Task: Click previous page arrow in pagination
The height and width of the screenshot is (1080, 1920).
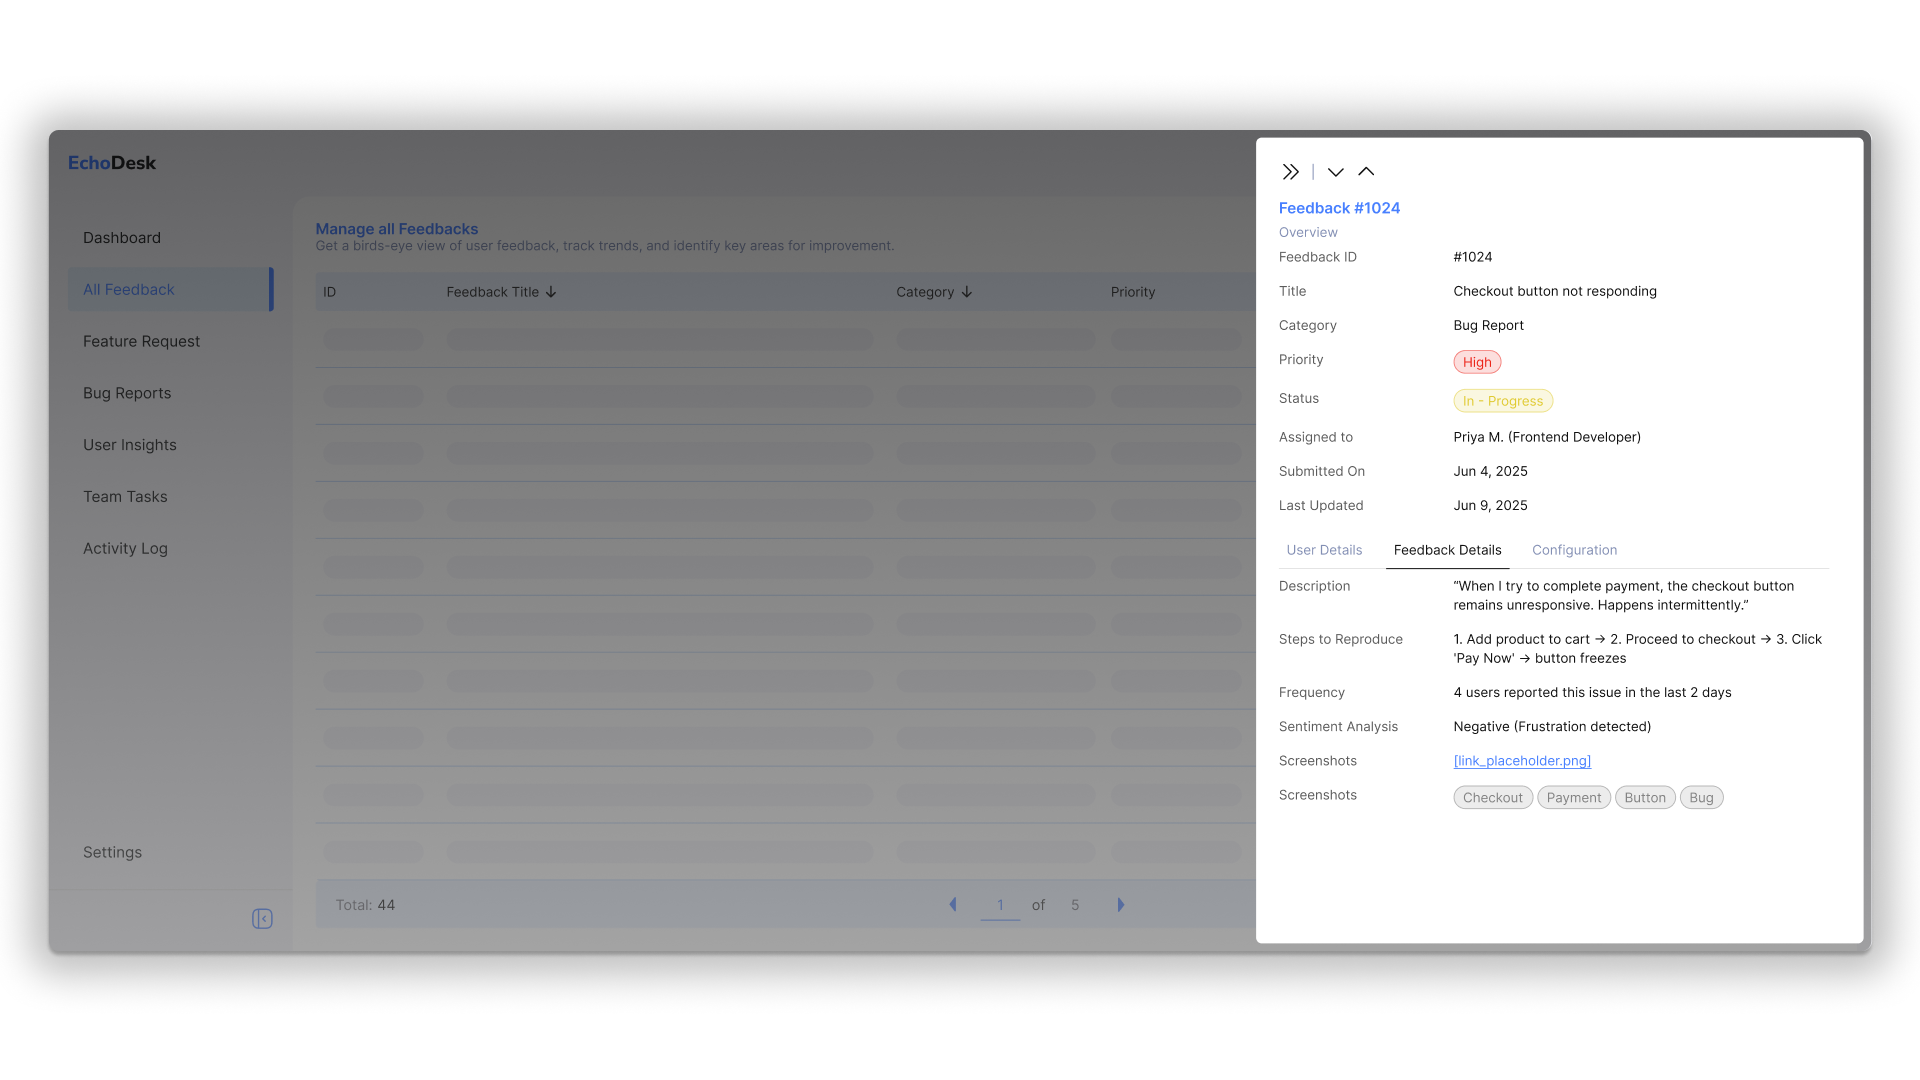Action: (x=952, y=904)
